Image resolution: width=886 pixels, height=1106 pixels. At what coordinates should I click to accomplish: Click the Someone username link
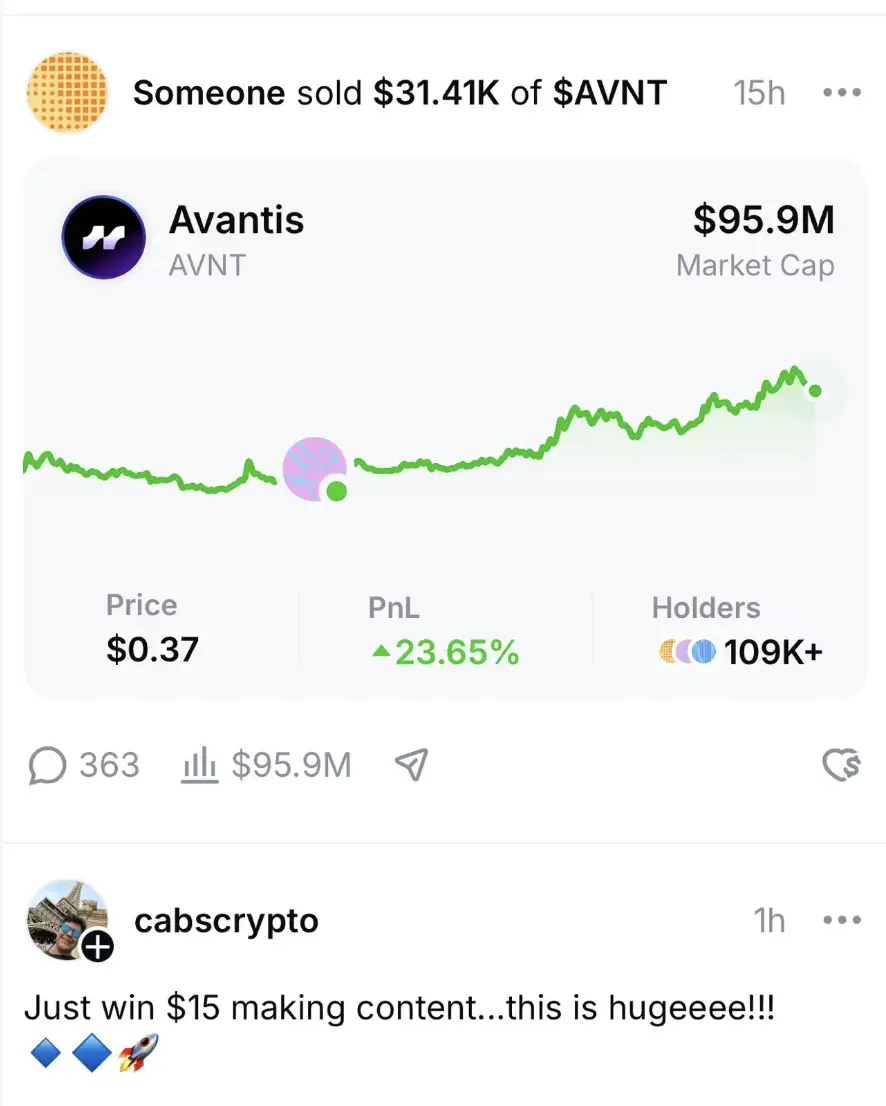pyautogui.click(x=209, y=93)
